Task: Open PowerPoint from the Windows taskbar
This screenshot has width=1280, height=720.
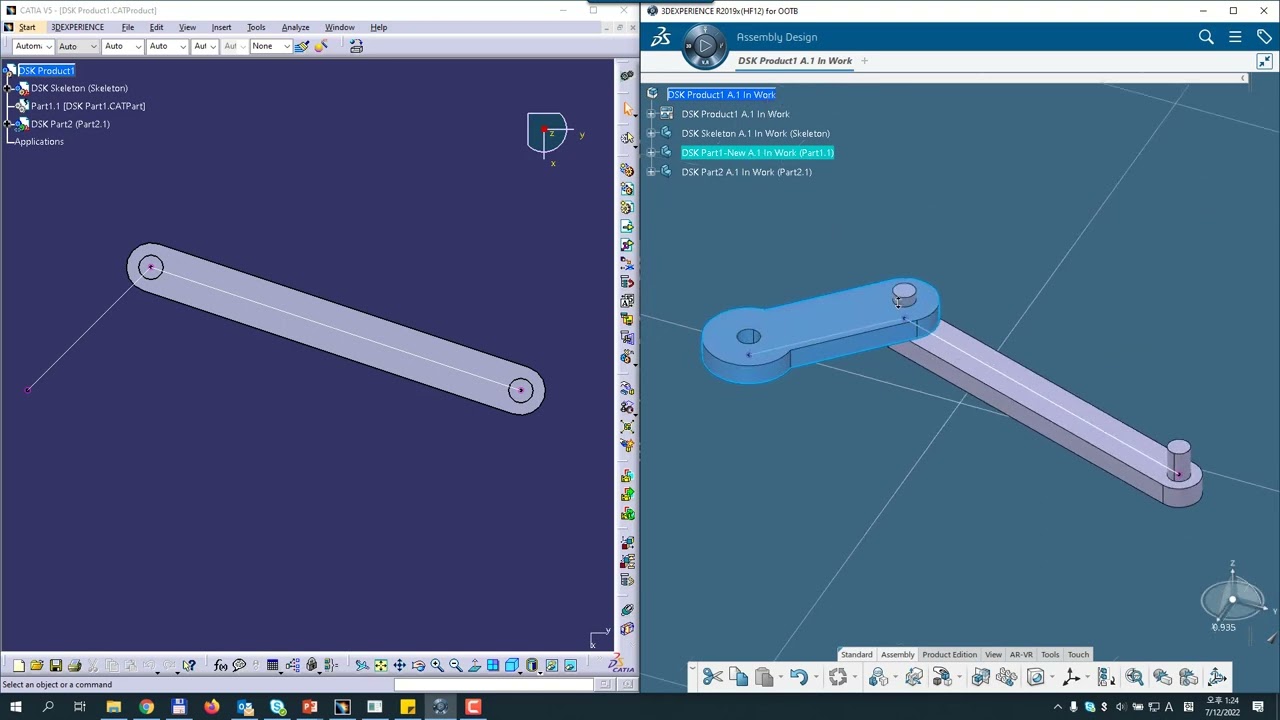Action: (310, 708)
